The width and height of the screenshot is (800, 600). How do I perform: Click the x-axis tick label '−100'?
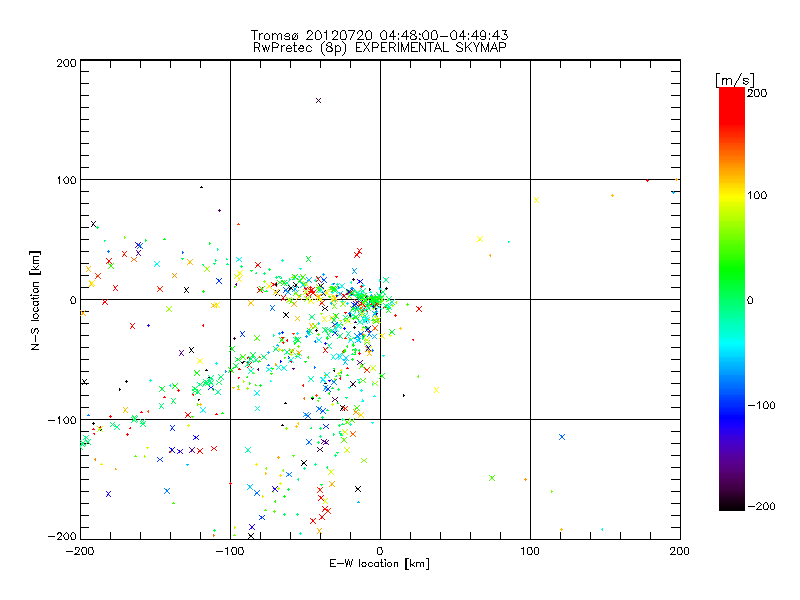point(230,551)
